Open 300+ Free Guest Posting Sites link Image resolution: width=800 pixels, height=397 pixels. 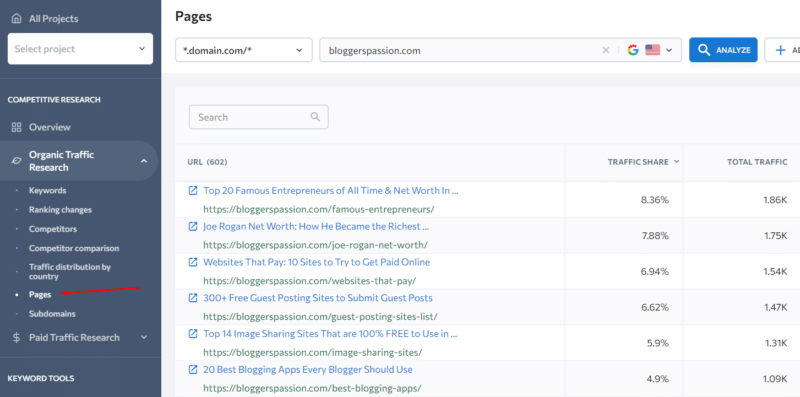(x=318, y=297)
